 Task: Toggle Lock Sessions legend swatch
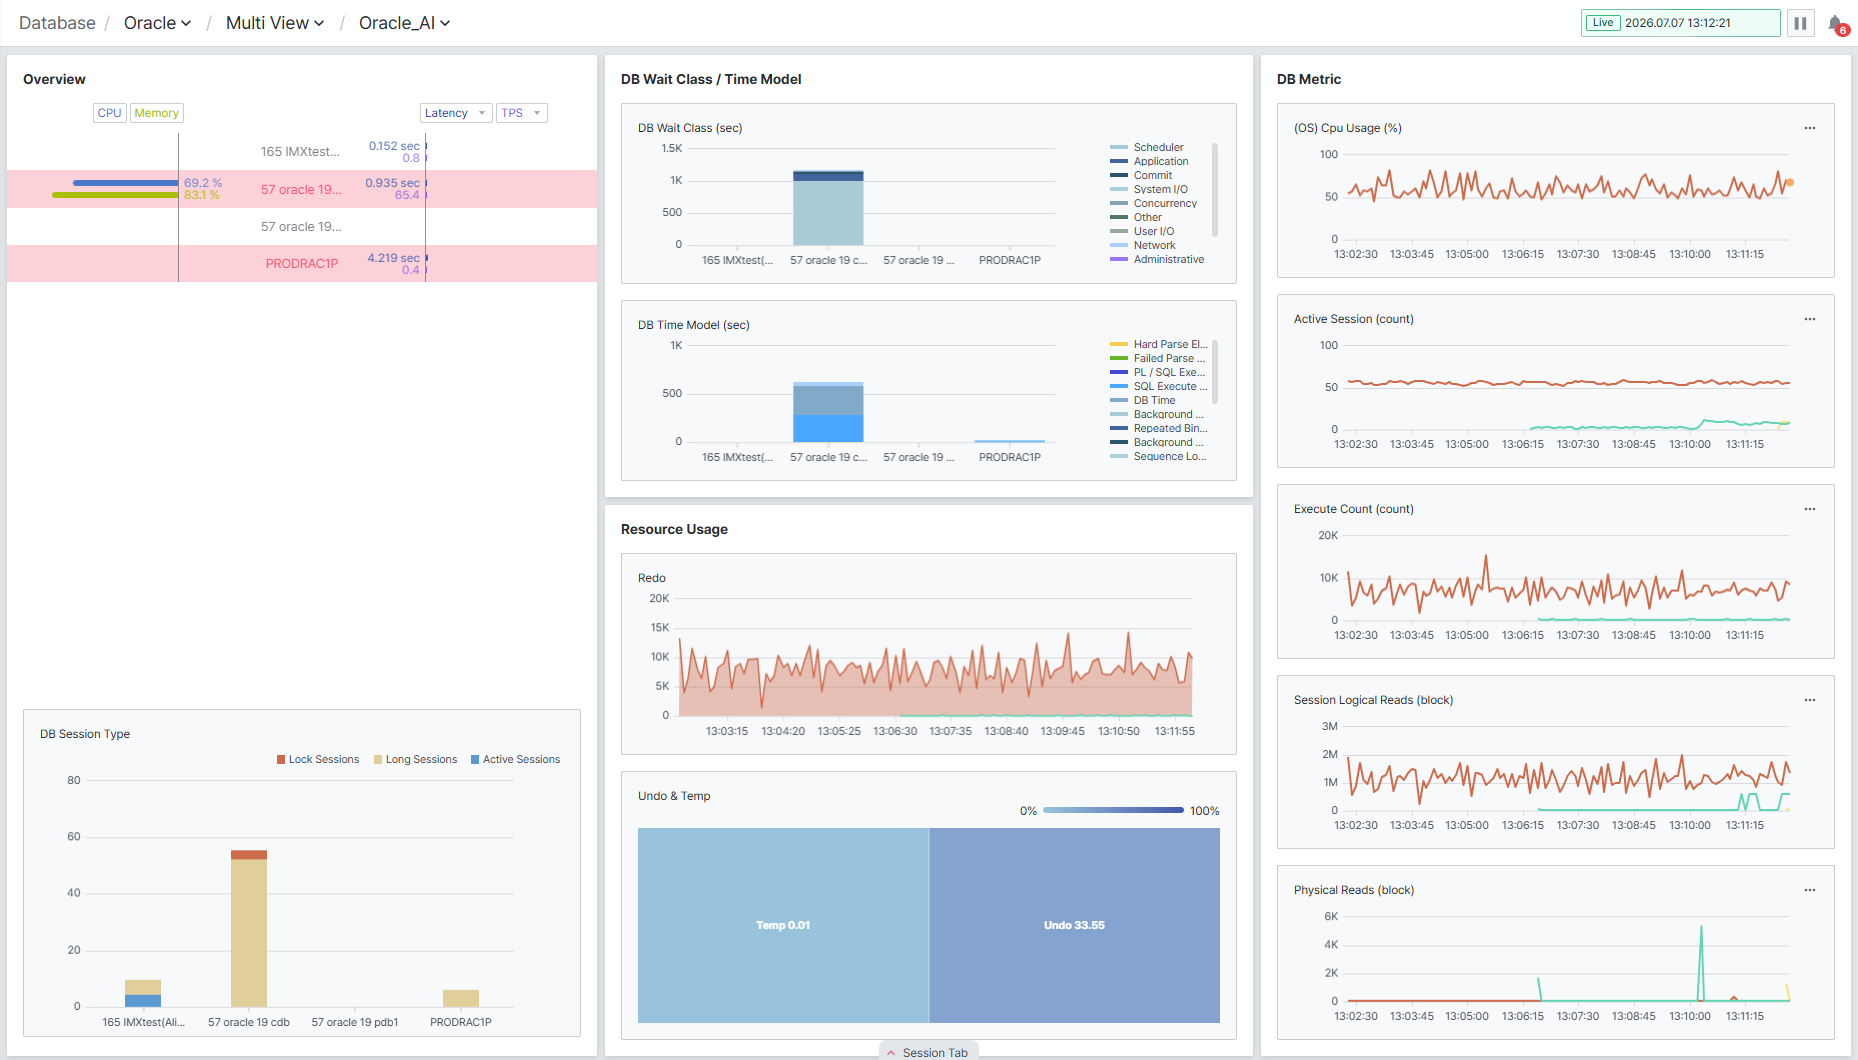click(281, 760)
